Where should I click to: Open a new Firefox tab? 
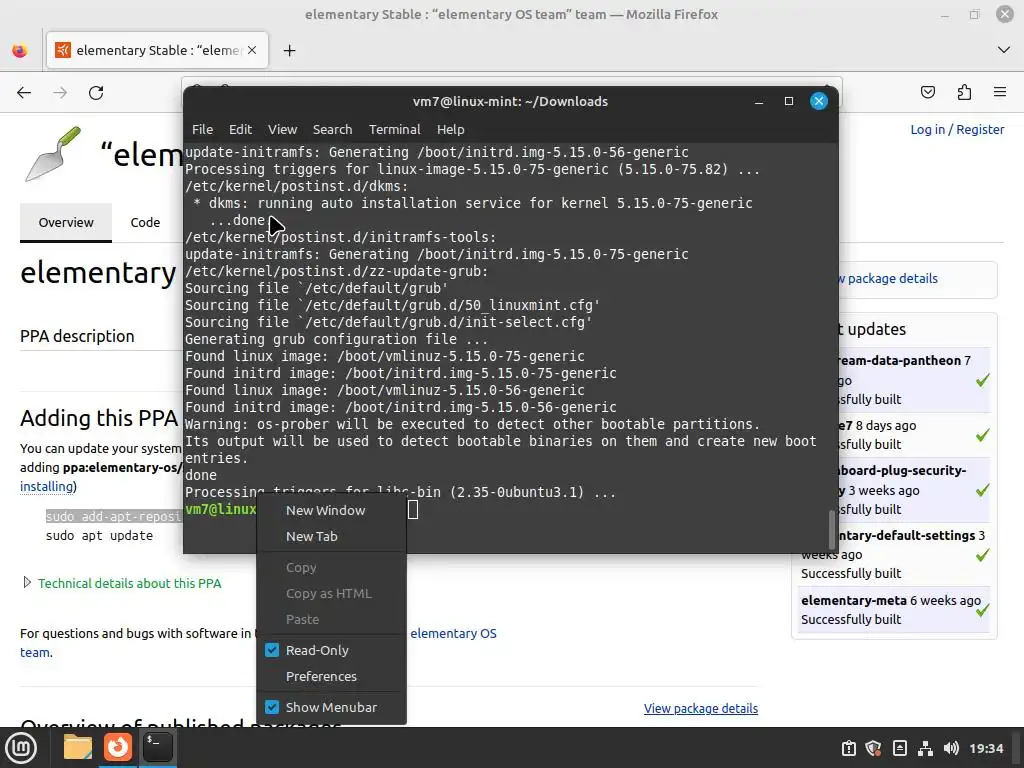click(x=289, y=50)
